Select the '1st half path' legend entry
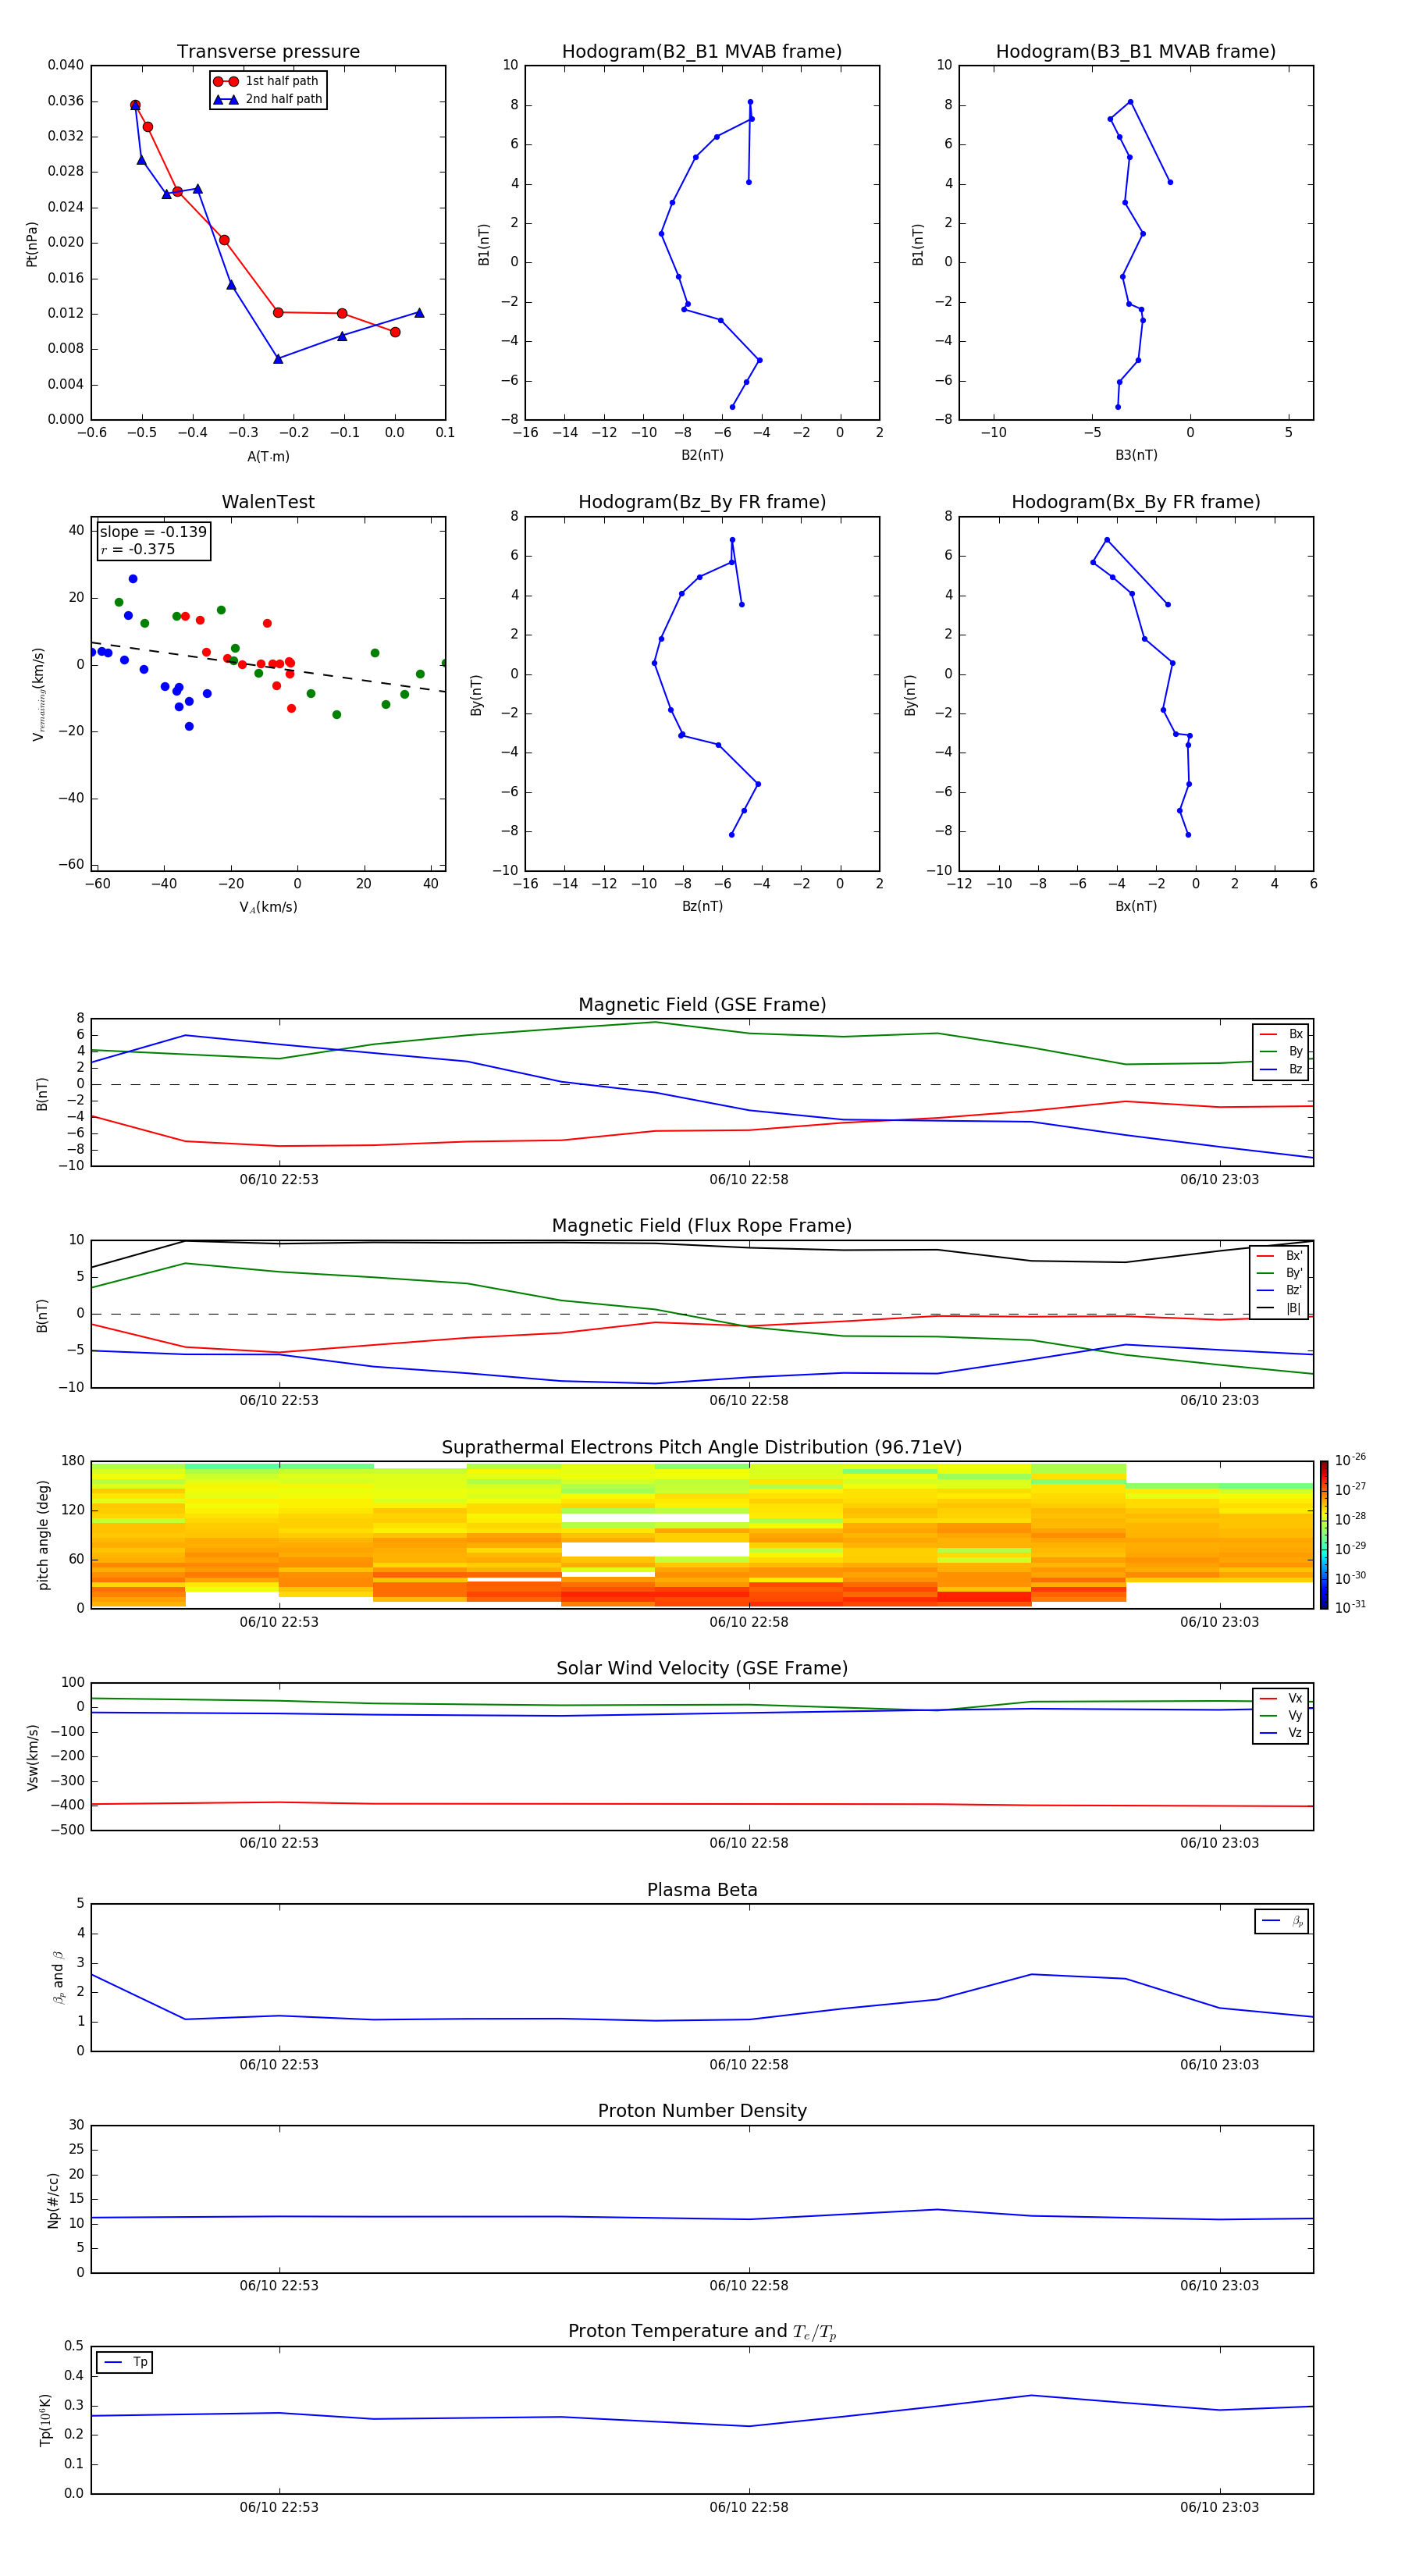Screen dimensions: 1405x2576 [266, 81]
